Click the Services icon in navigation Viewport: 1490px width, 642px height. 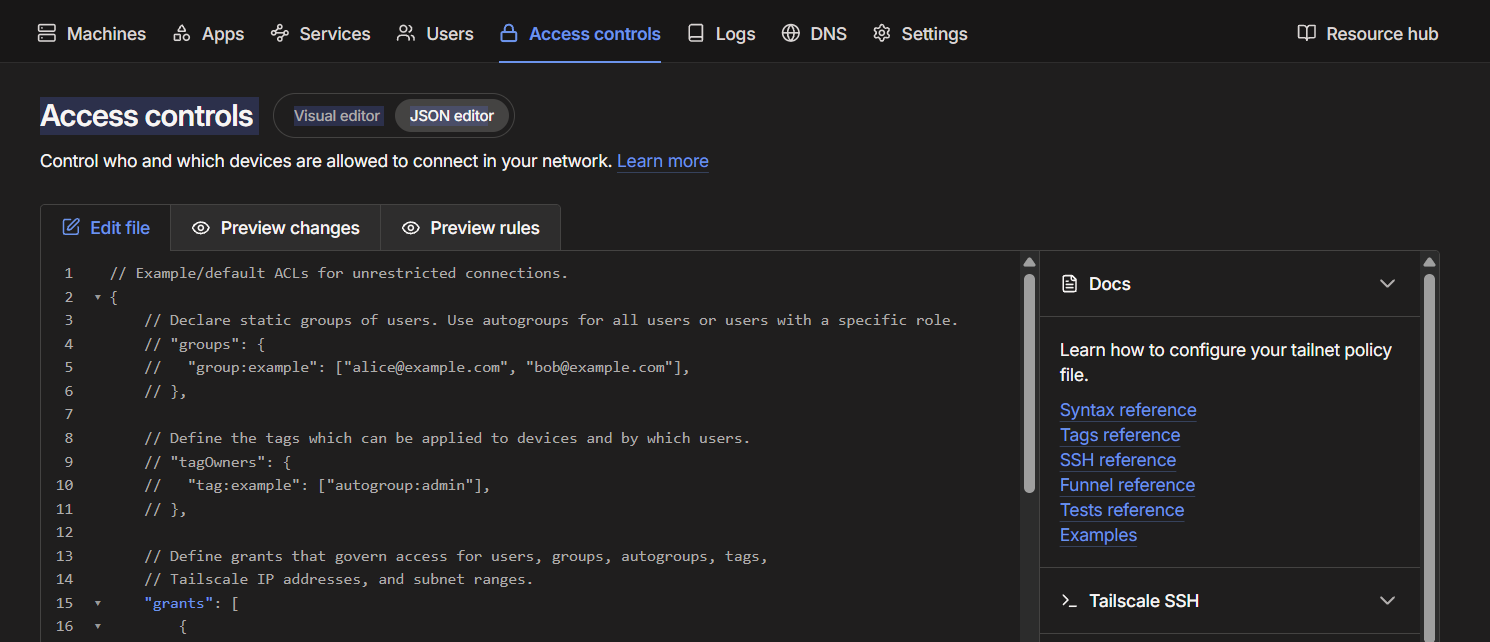[x=280, y=33]
